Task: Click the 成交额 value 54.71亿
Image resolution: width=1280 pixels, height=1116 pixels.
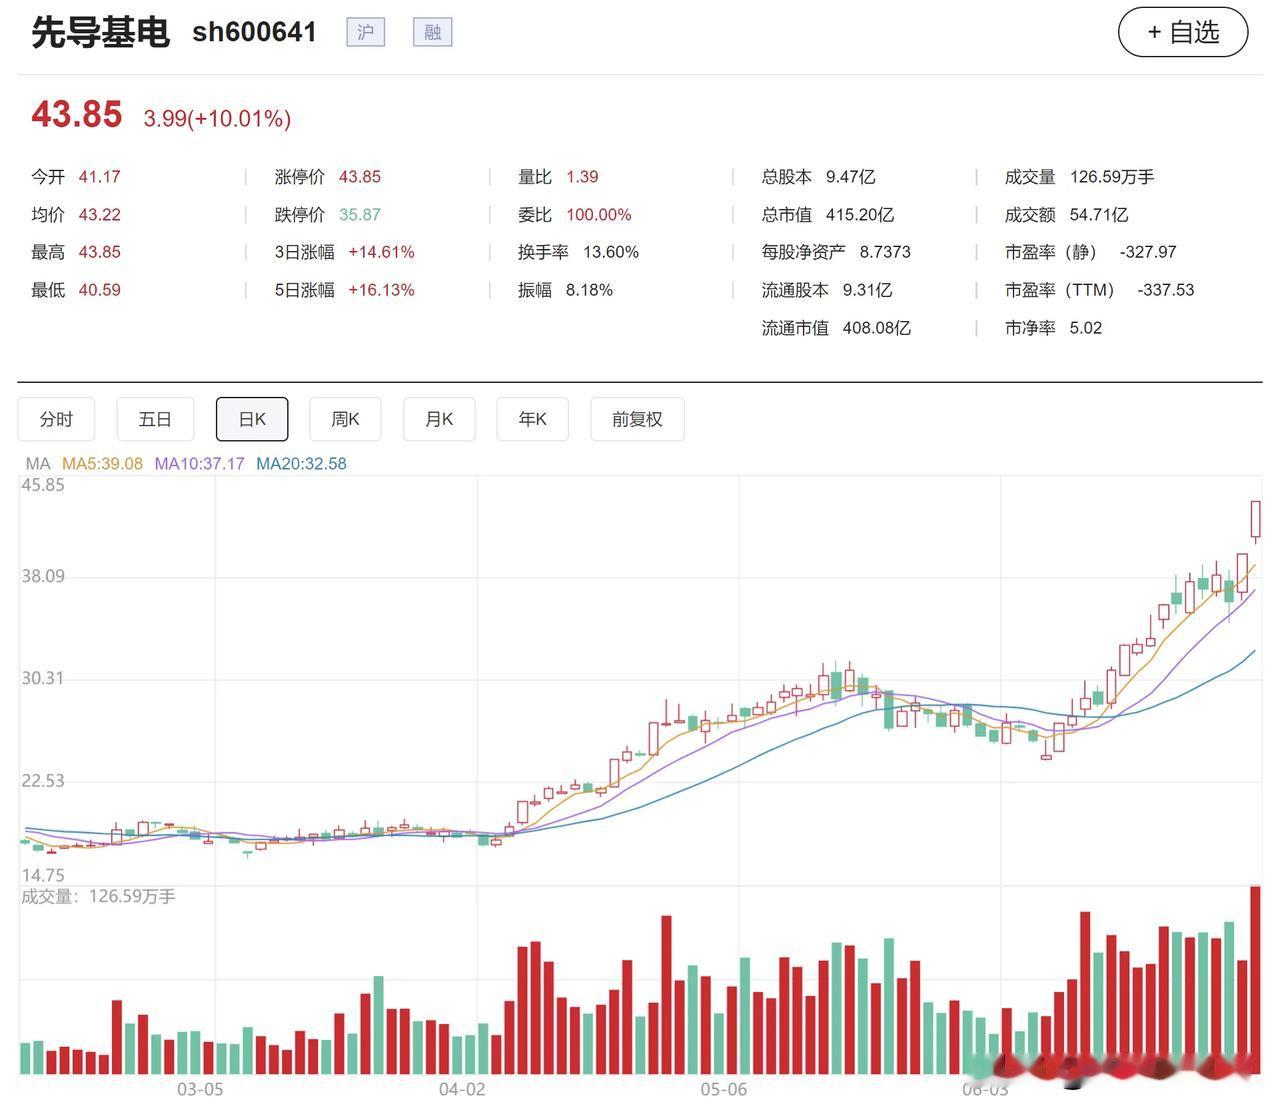Action: pos(1098,215)
